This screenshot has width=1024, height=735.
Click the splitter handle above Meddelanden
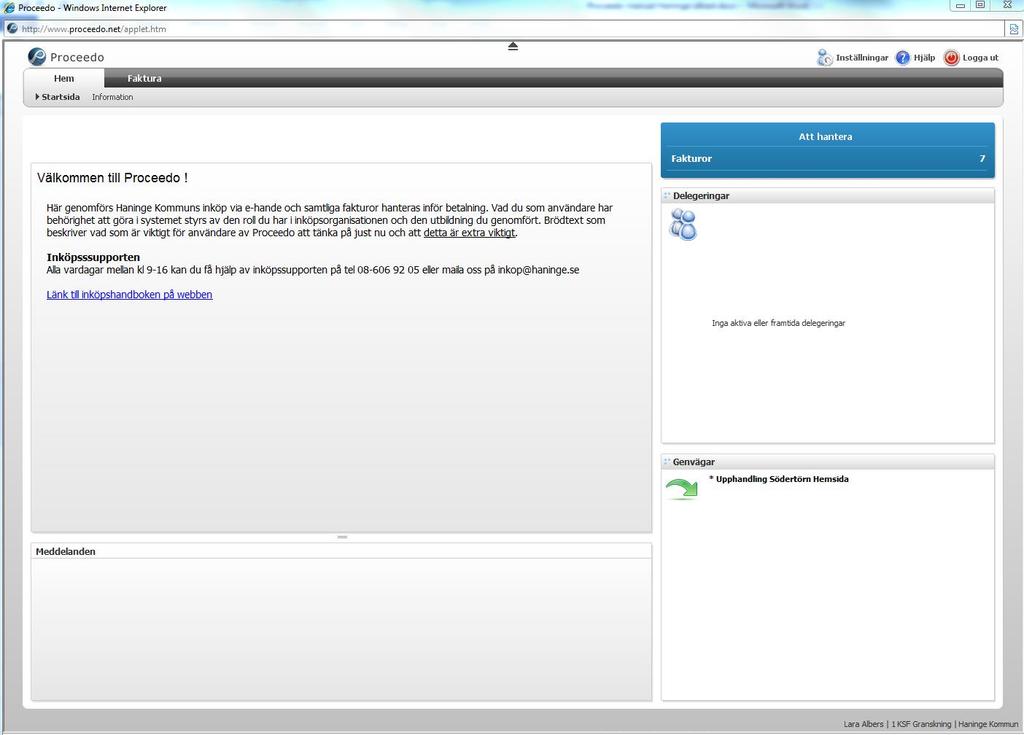(x=342, y=537)
